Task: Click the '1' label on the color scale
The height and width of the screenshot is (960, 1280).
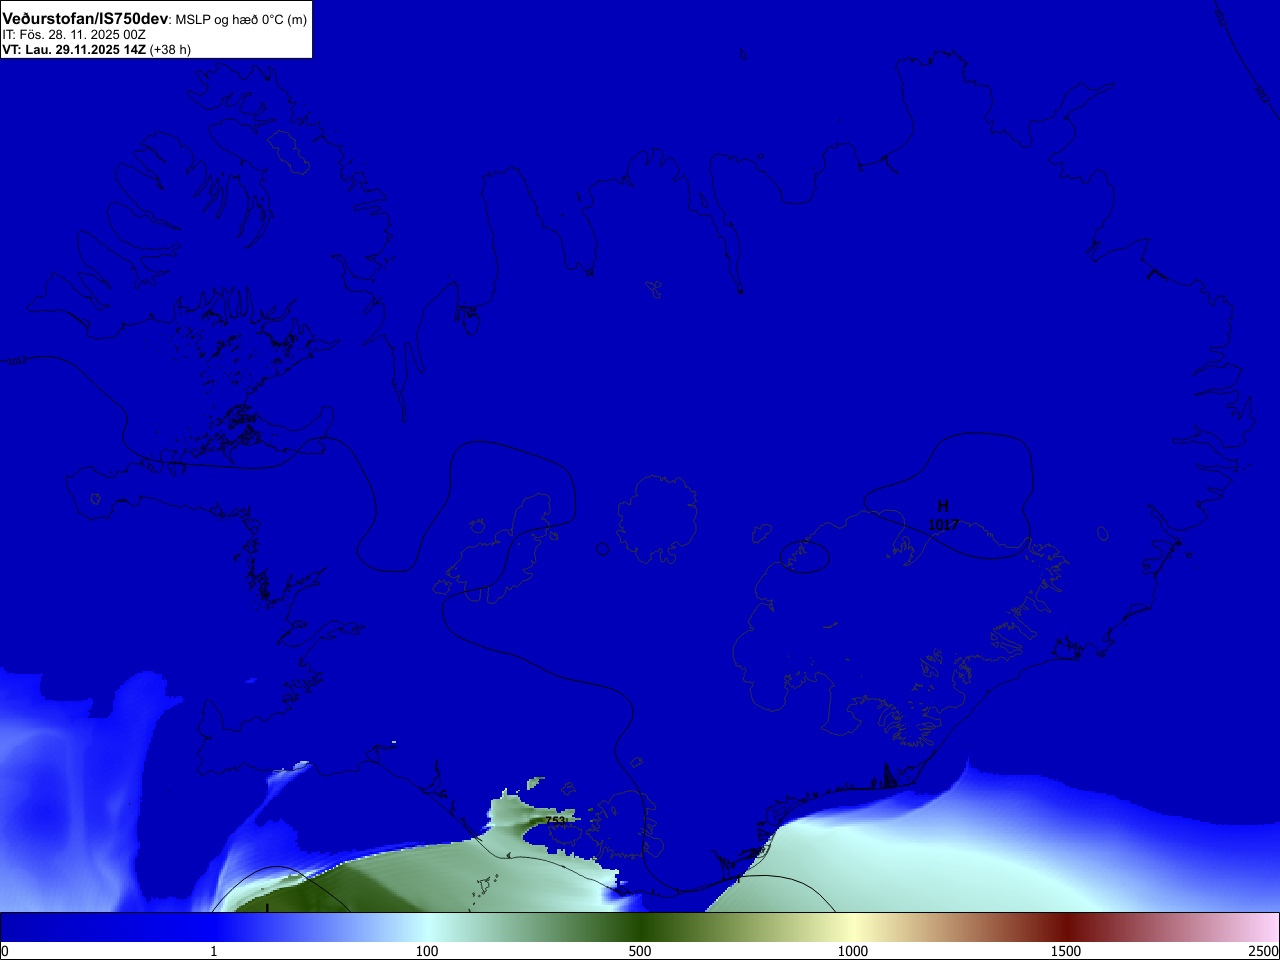Action: click(213, 951)
